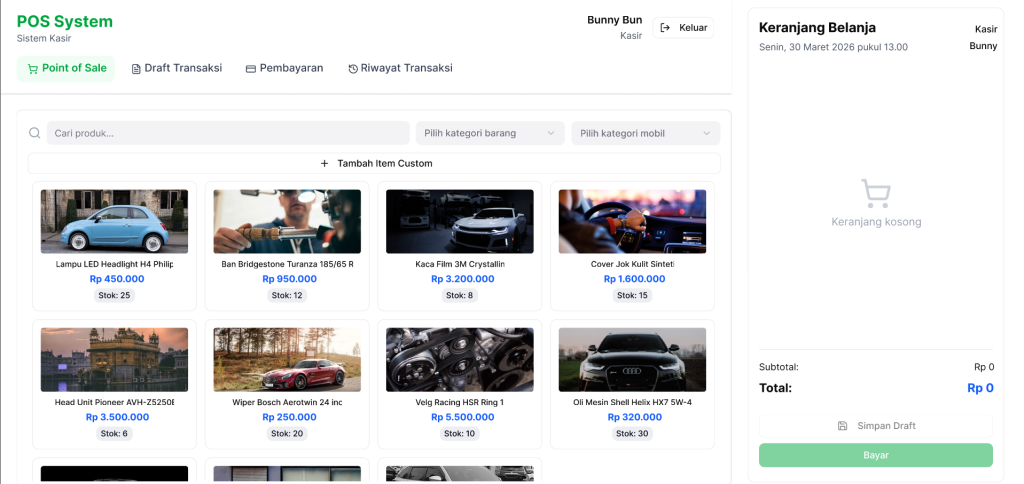Go to the Pembayaran tab

(x=284, y=69)
